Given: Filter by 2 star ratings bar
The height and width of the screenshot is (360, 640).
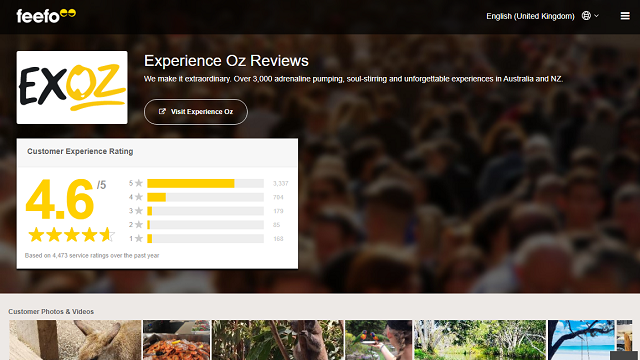Looking at the screenshot, I should point(205,224).
